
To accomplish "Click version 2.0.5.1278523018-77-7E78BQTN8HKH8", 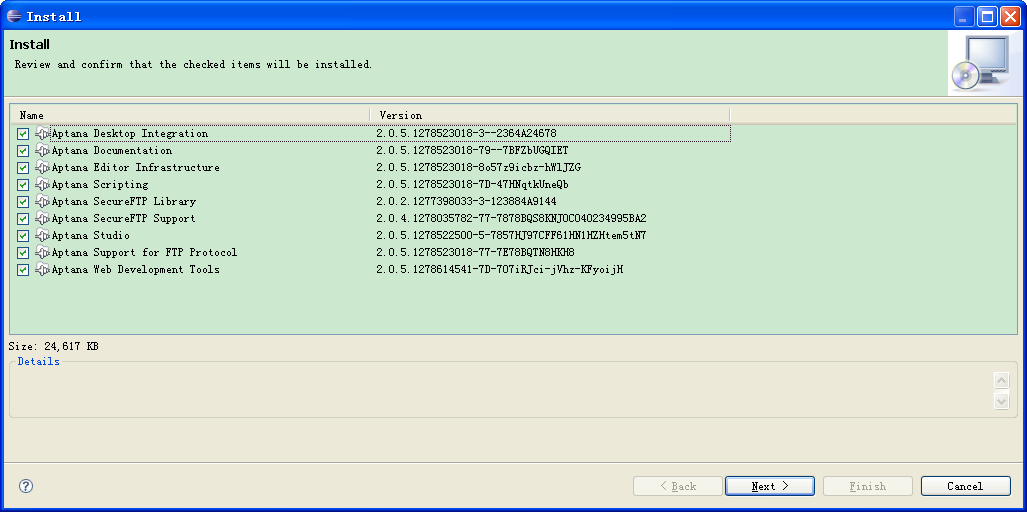I will [476, 253].
